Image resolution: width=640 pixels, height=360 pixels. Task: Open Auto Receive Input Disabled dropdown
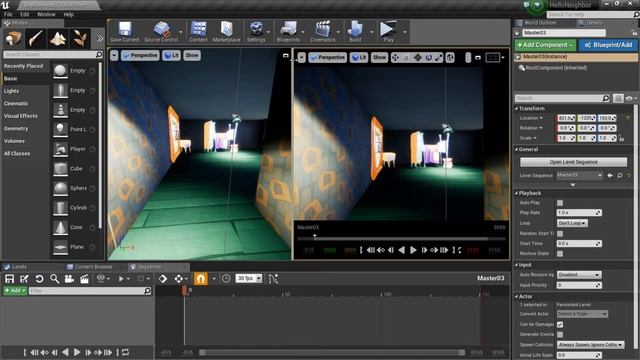[579, 275]
